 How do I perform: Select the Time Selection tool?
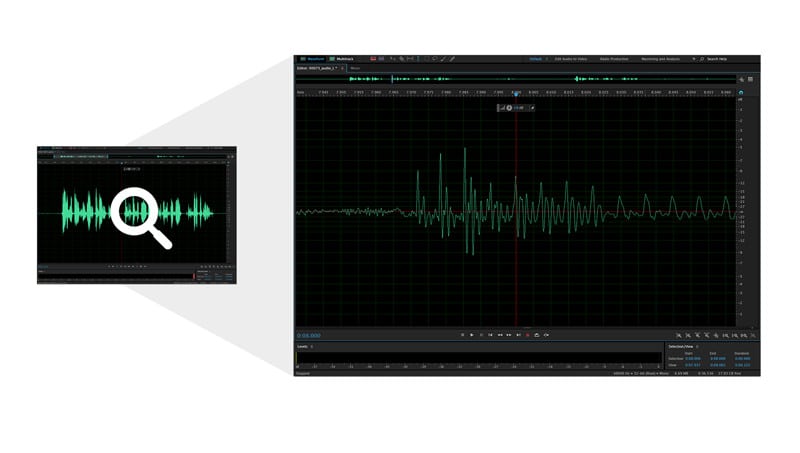(418, 59)
